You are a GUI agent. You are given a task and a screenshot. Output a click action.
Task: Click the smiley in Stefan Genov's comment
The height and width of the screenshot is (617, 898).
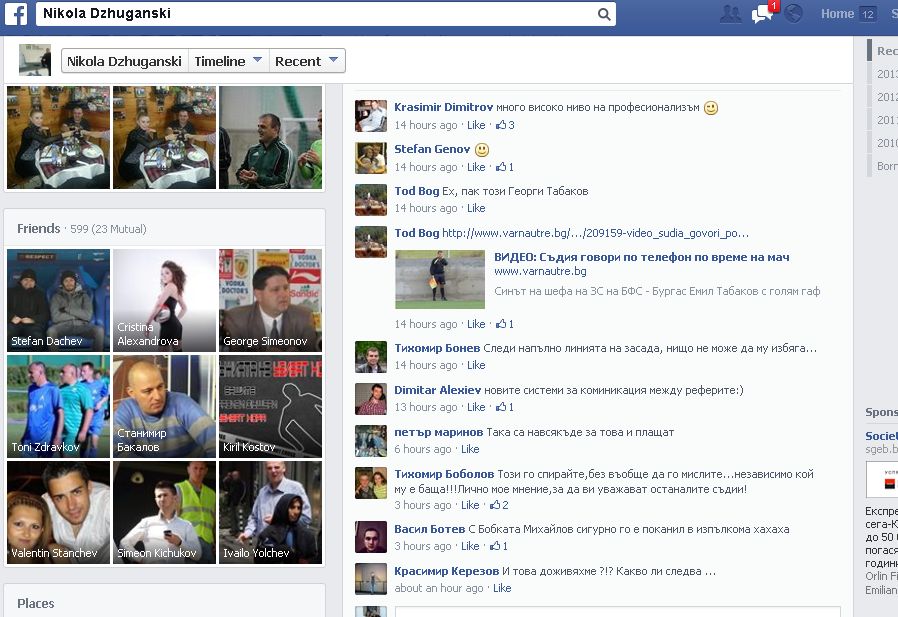point(482,150)
